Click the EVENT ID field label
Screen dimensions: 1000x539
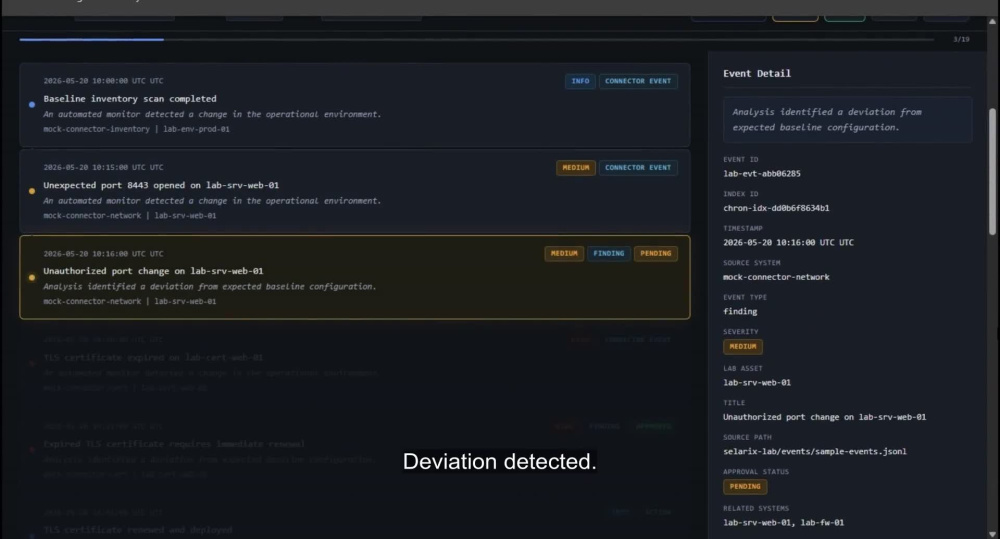tap(740, 159)
